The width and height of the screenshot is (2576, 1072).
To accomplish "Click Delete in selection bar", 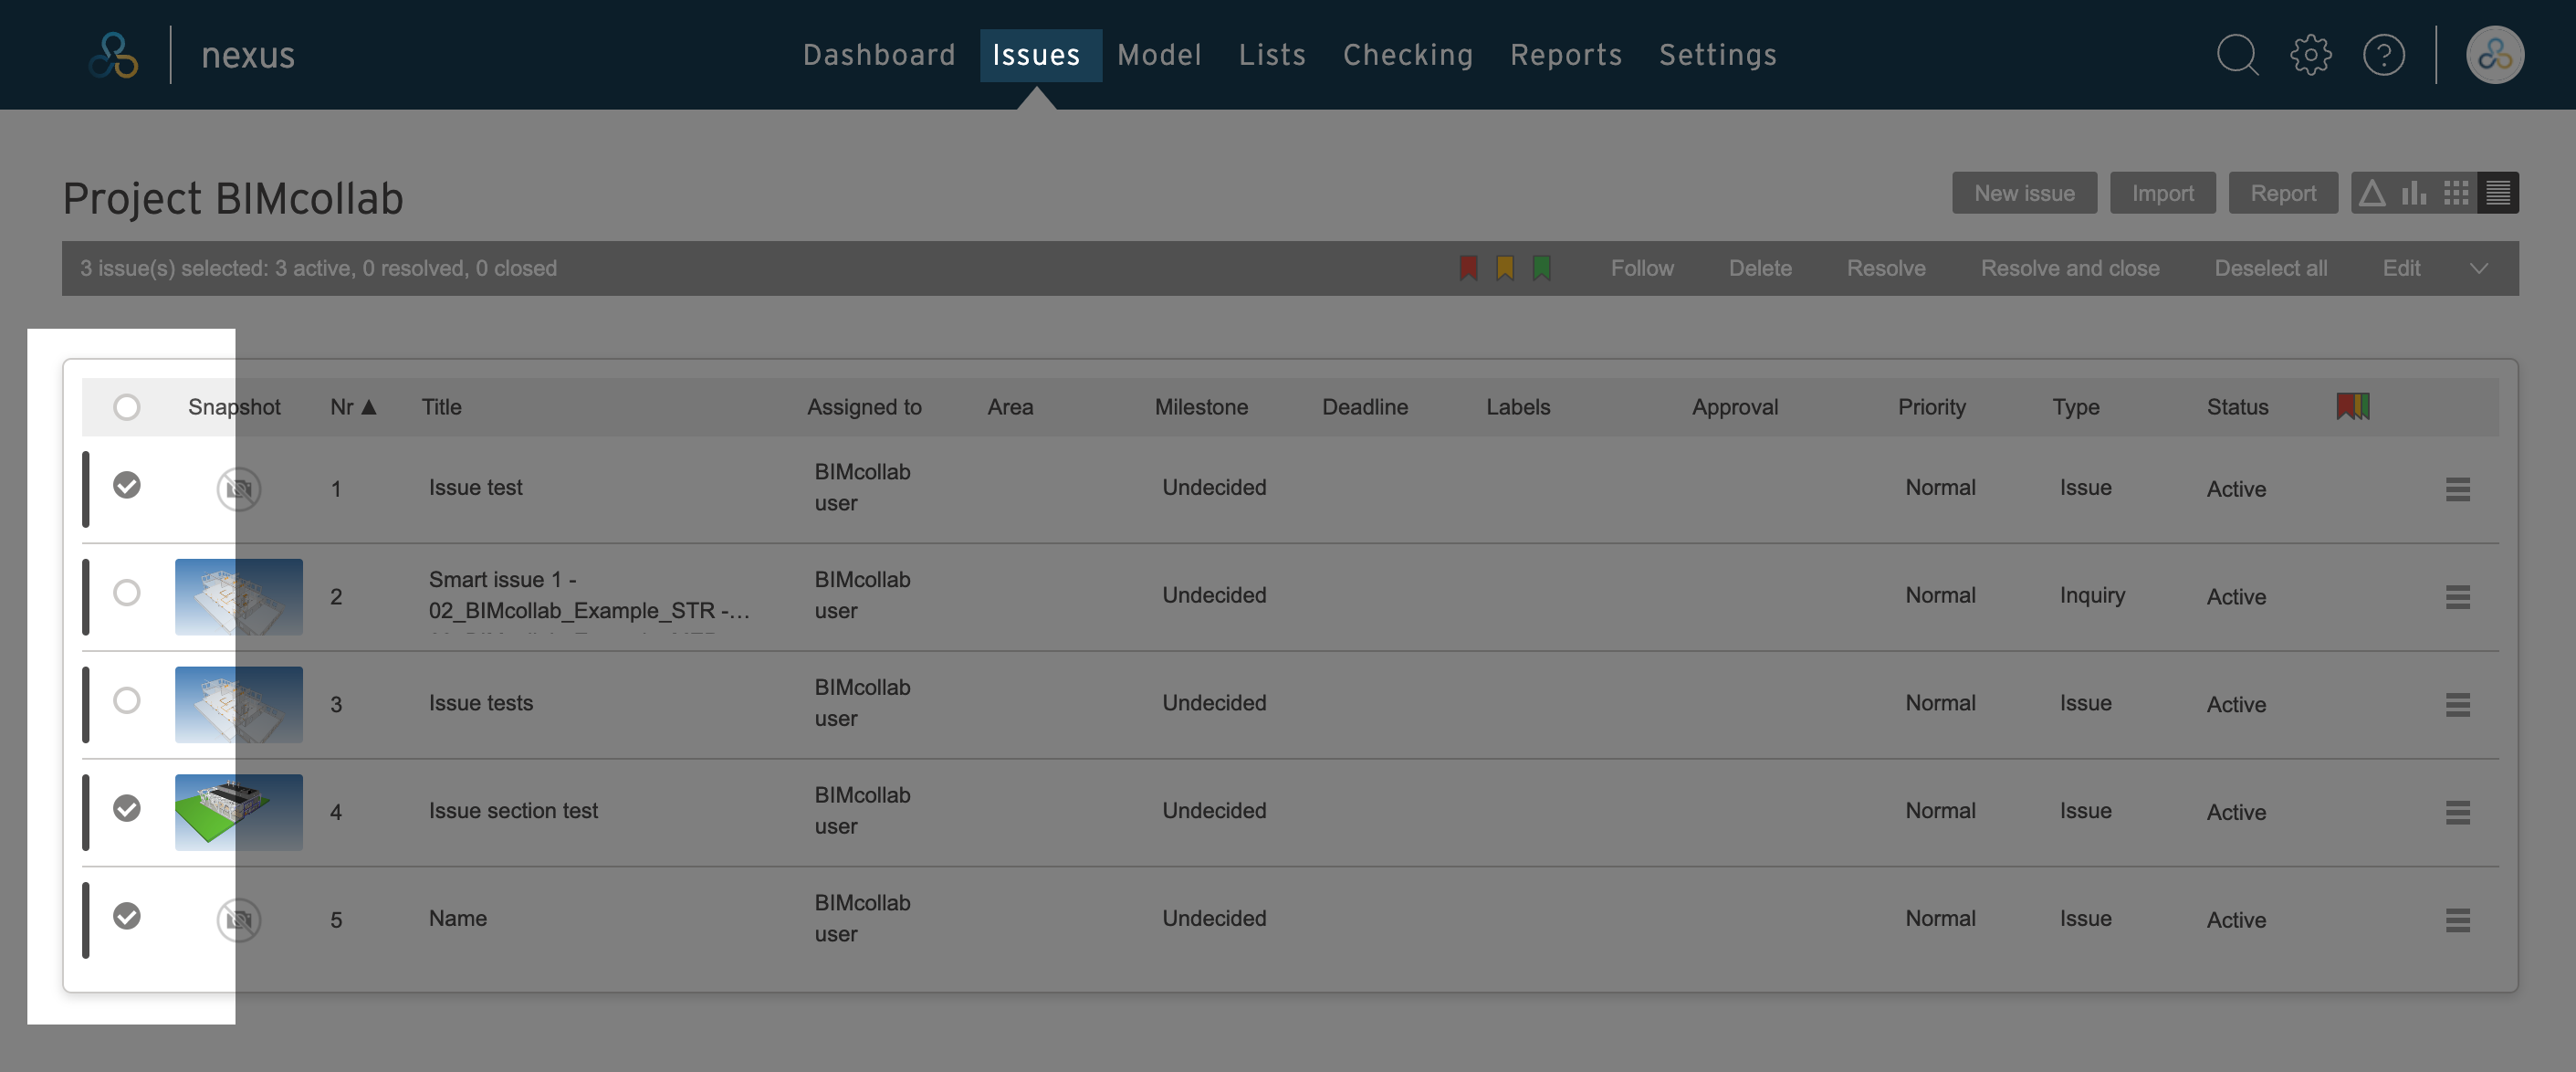I will click(1759, 268).
